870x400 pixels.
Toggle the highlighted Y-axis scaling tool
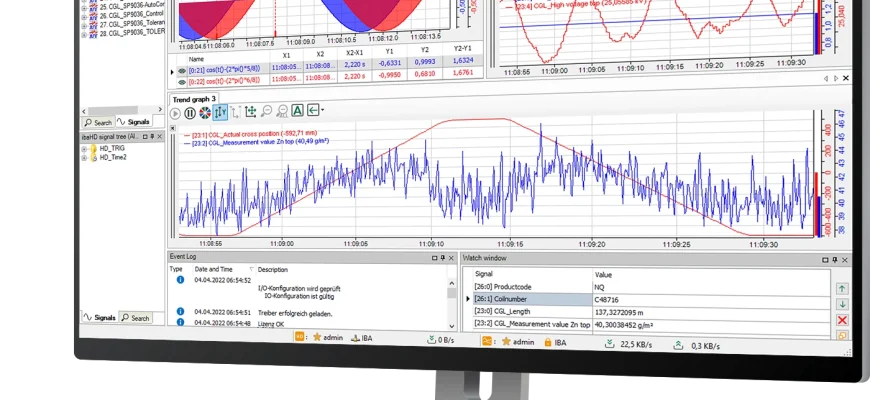(220, 113)
